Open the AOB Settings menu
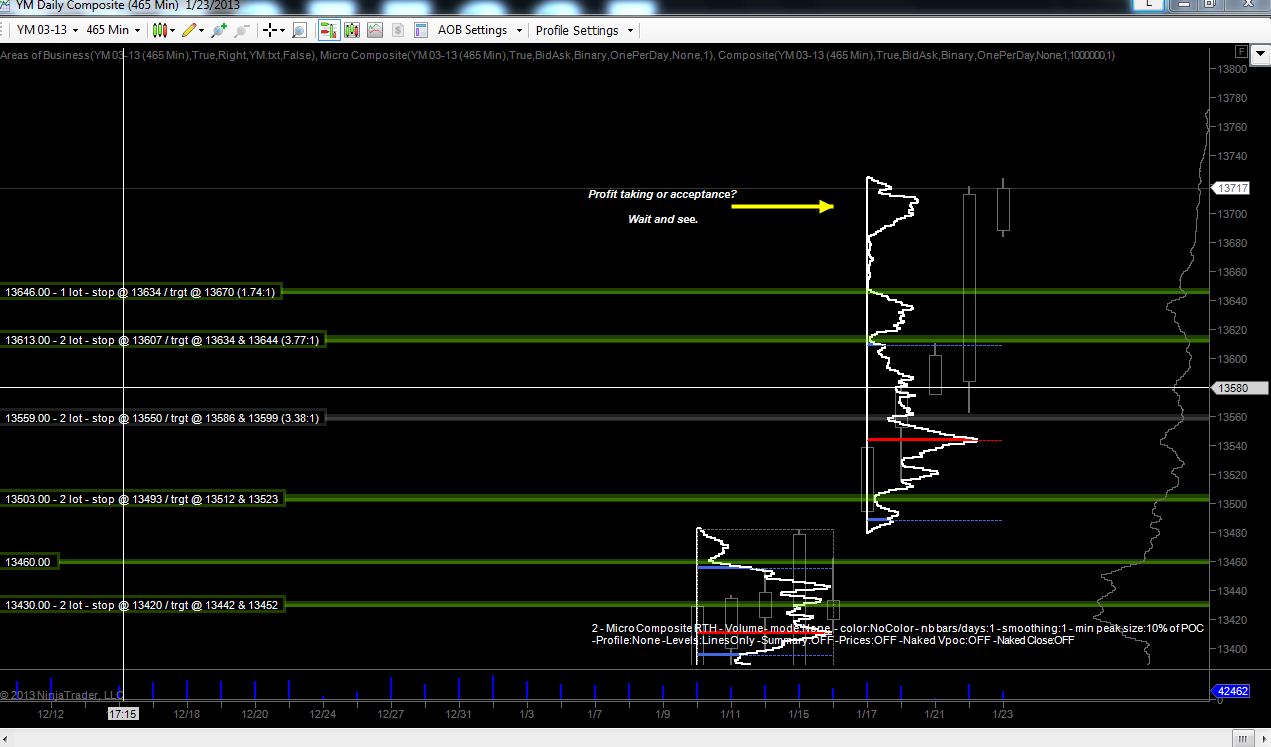Viewport: 1271px width, 747px height. tap(480, 30)
